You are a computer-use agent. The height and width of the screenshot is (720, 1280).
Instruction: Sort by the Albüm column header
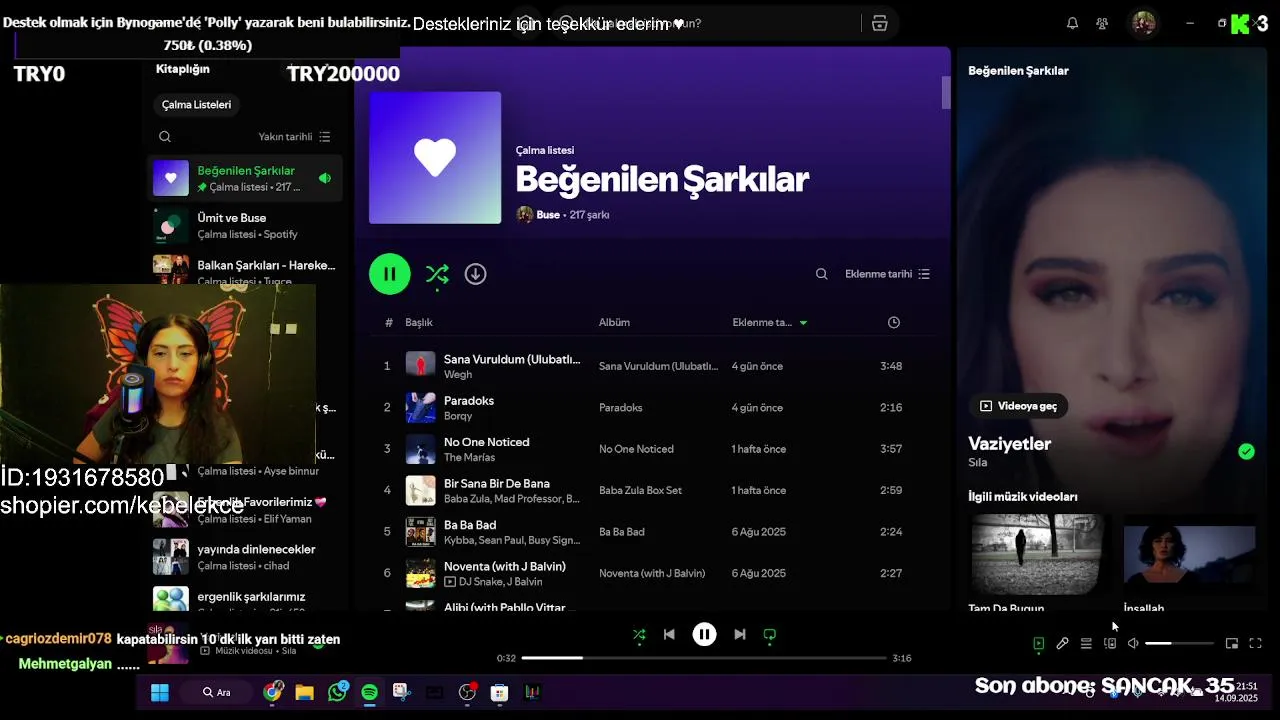coord(614,323)
